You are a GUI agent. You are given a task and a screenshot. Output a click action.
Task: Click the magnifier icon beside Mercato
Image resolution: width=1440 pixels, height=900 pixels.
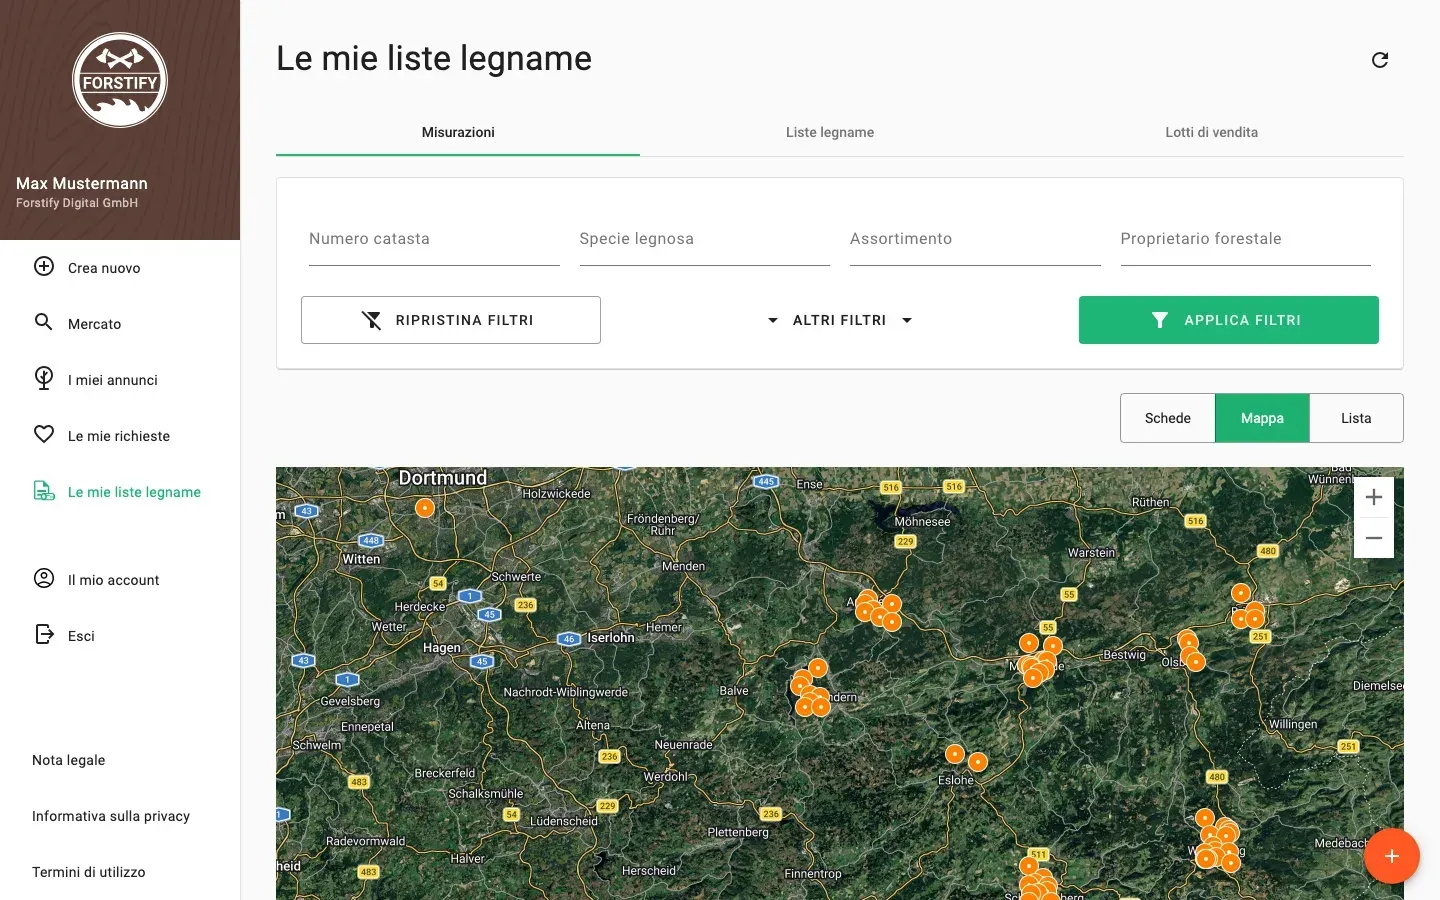pyautogui.click(x=44, y=322)
